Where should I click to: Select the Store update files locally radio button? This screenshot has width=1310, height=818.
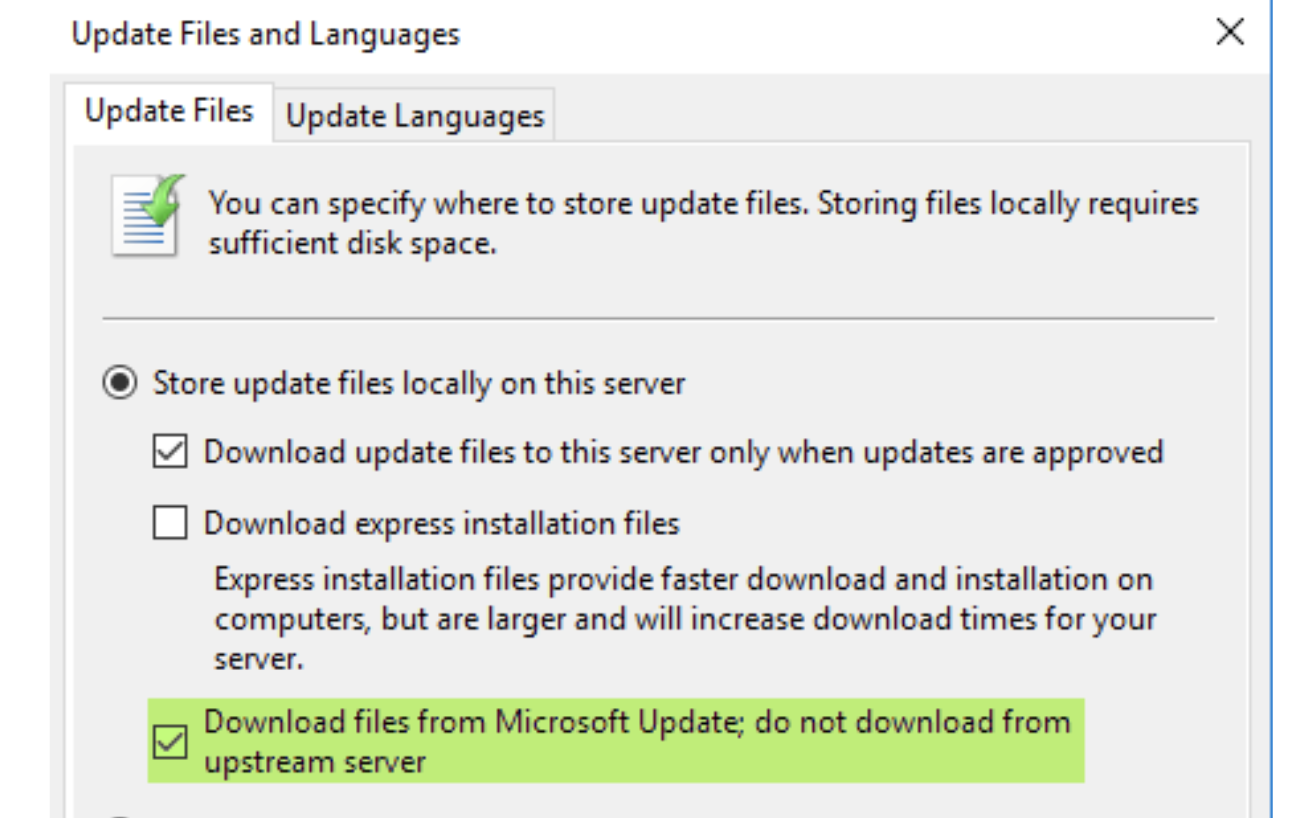click(120, 384)
